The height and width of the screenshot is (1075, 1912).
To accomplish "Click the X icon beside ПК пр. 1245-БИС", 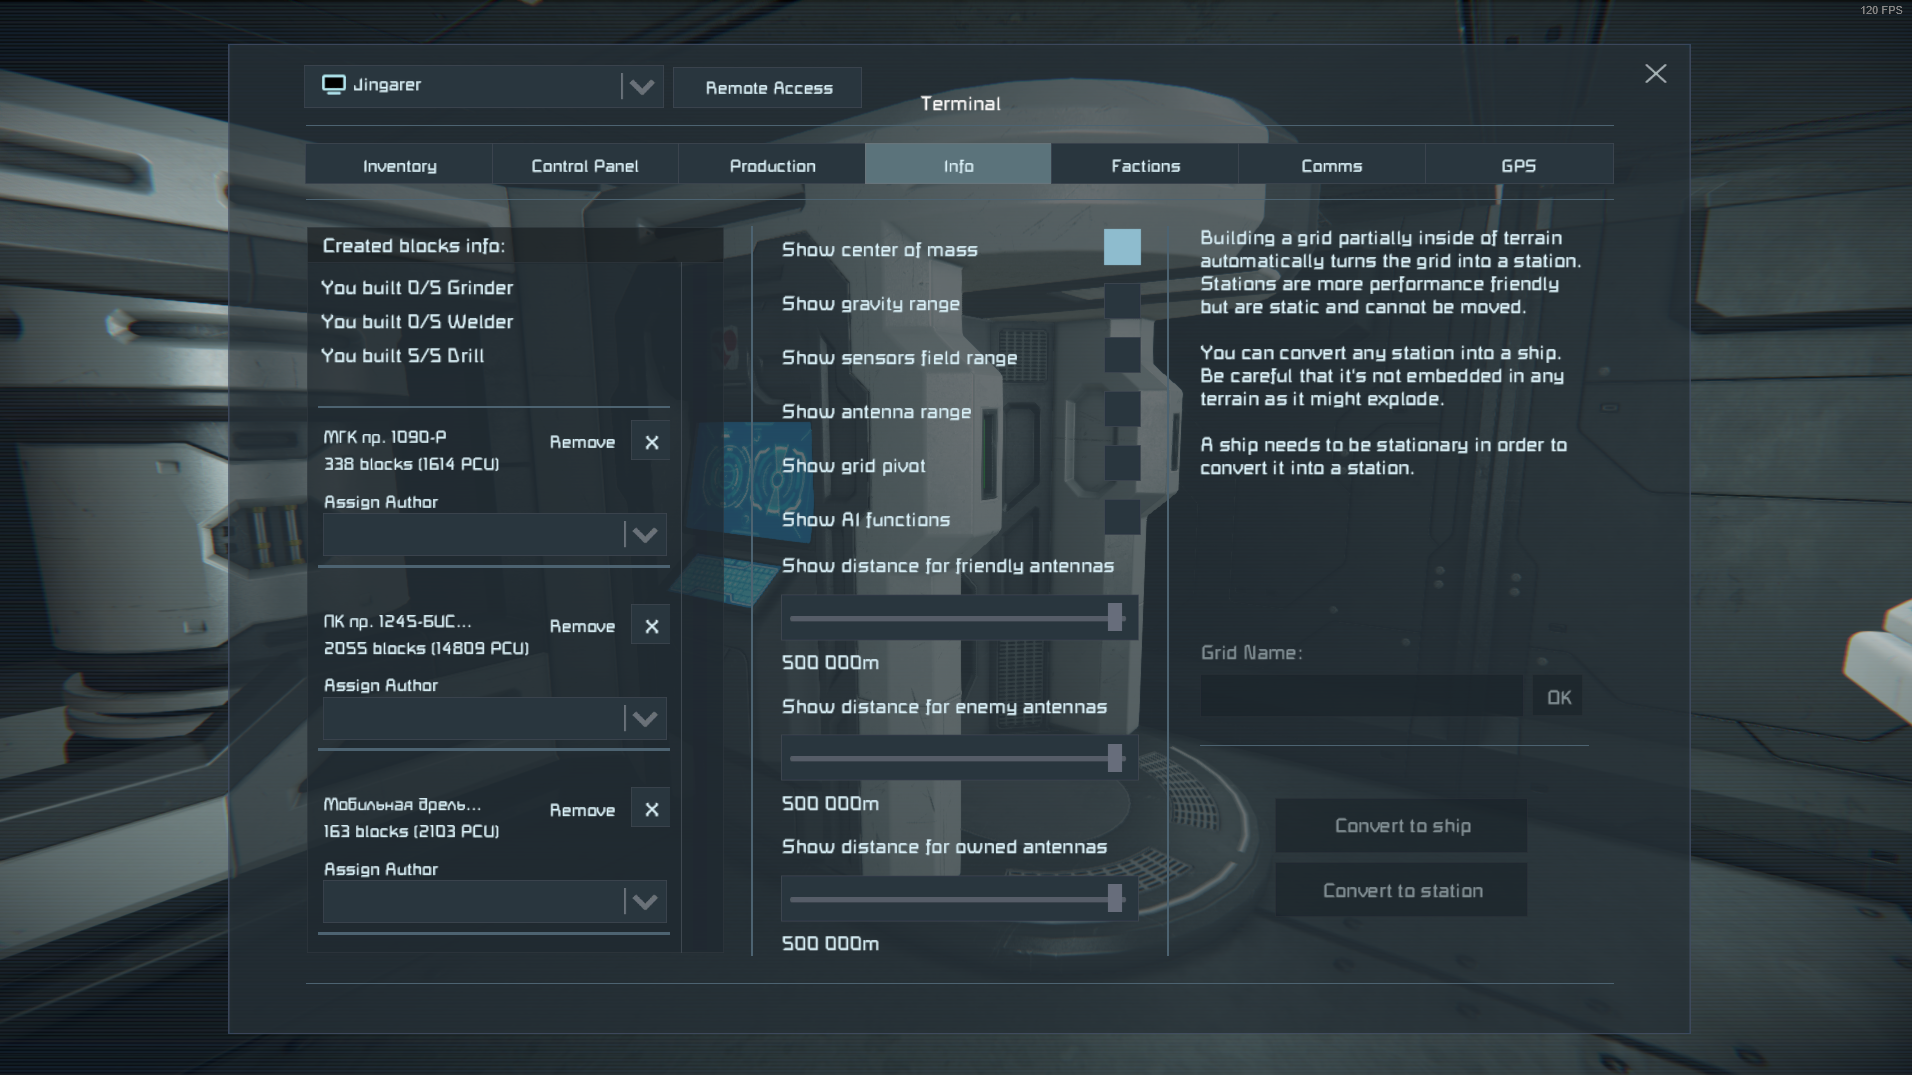I will click(651, 626).
